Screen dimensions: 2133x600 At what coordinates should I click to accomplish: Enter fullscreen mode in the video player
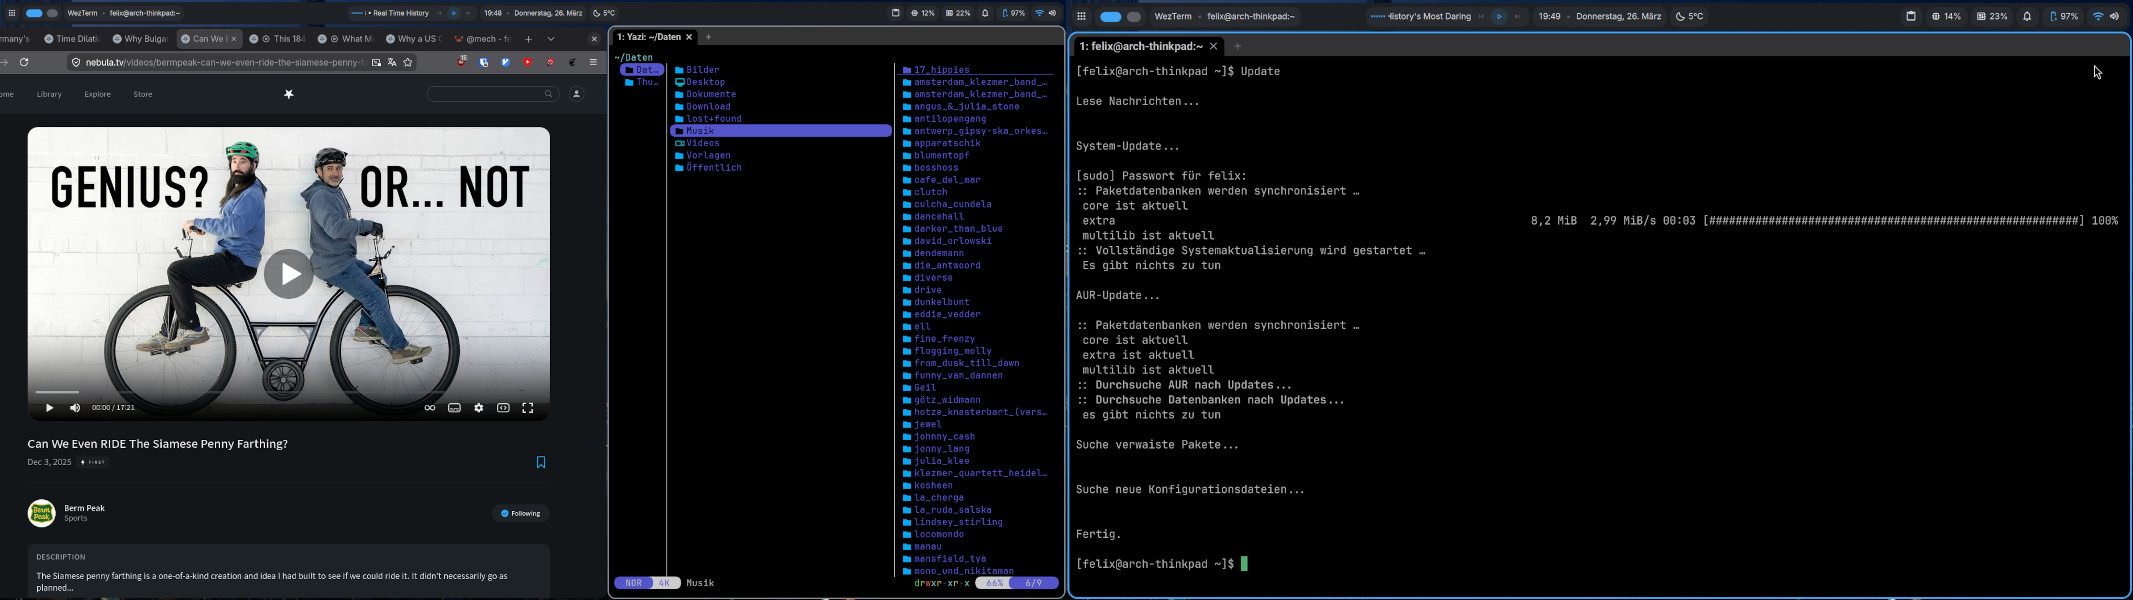tap(528, 408)
